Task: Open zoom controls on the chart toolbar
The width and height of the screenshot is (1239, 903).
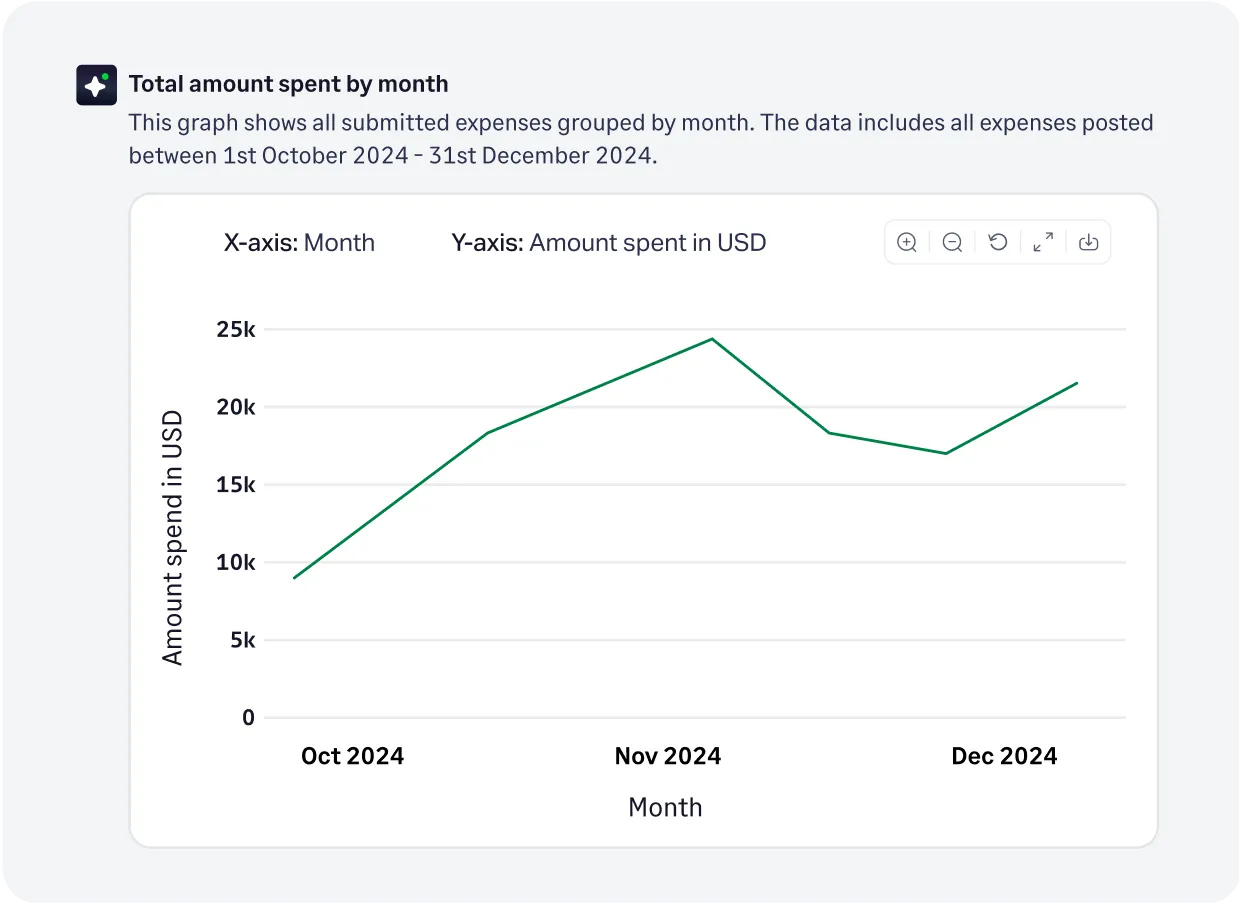Action: (x=907, y=242)
